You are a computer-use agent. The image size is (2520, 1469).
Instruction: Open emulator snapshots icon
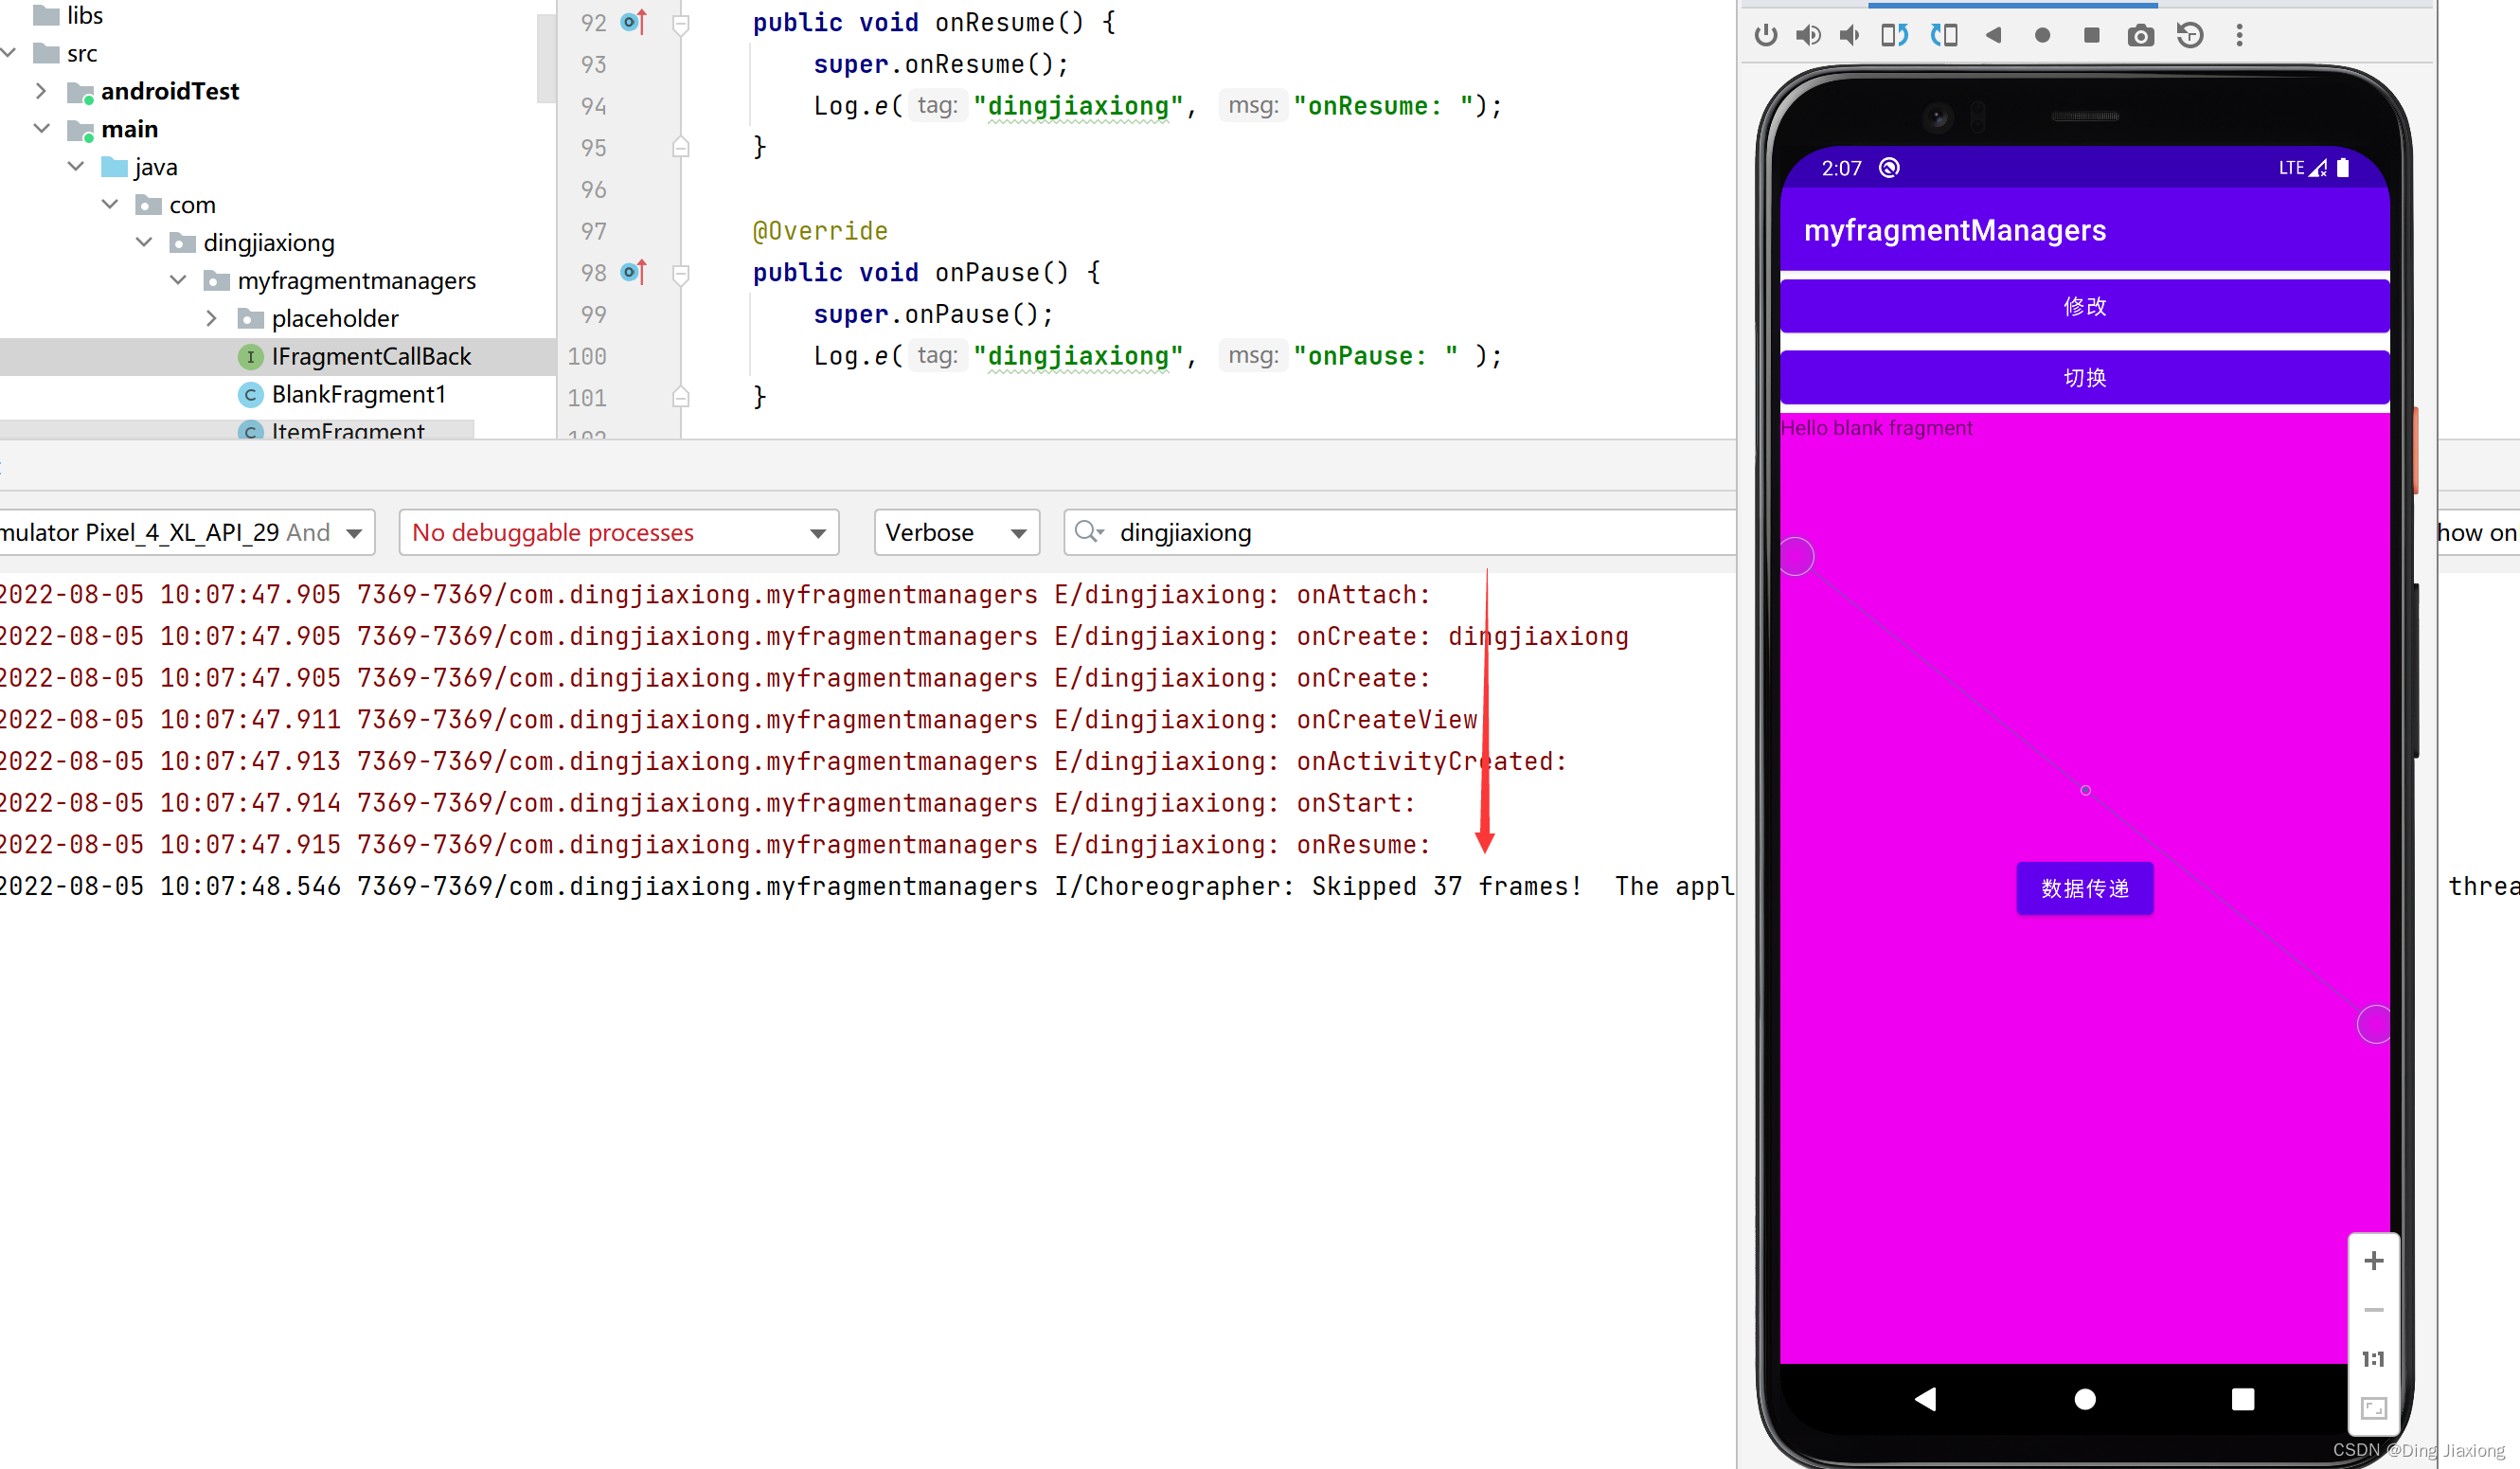pos(2190,35)
